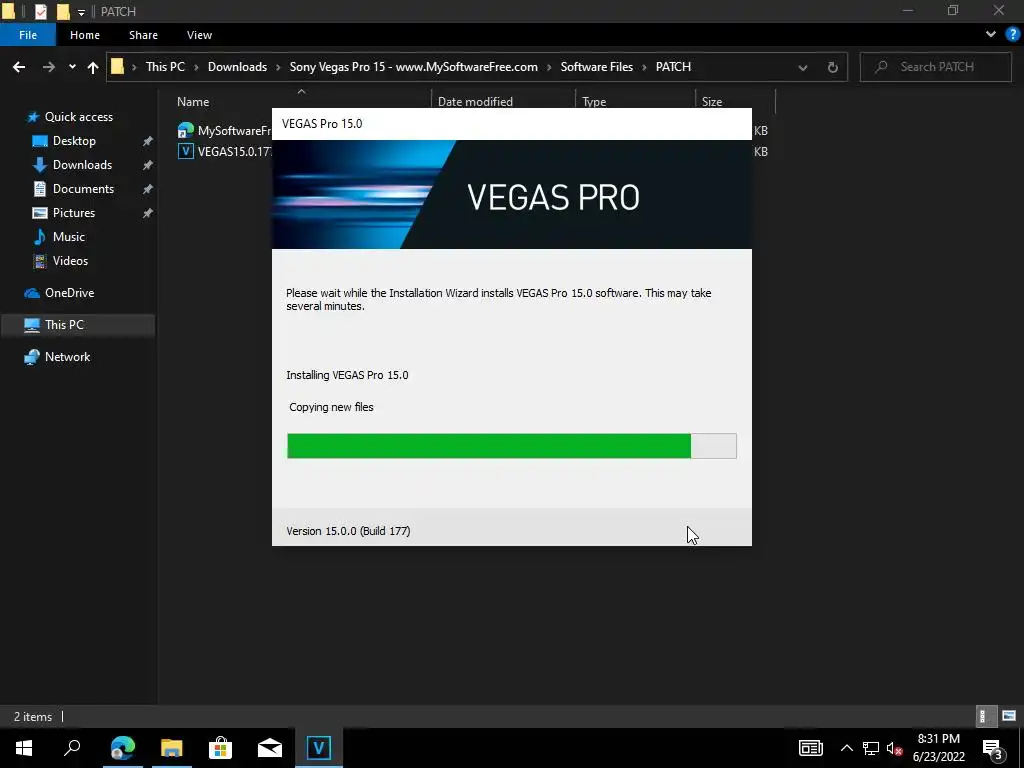Click Downloads in the address path
This screenshot has height=768, width=1024.
237,67
